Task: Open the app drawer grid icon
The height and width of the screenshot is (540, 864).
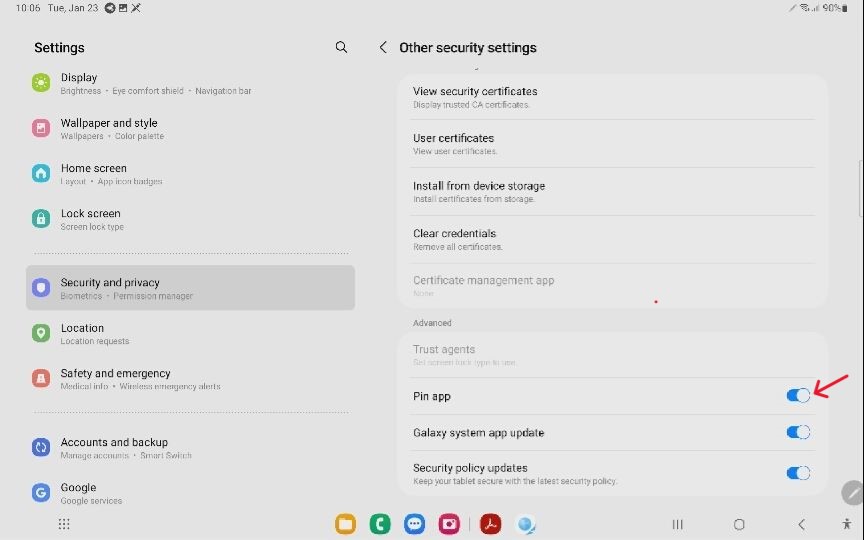Action: 64,524
